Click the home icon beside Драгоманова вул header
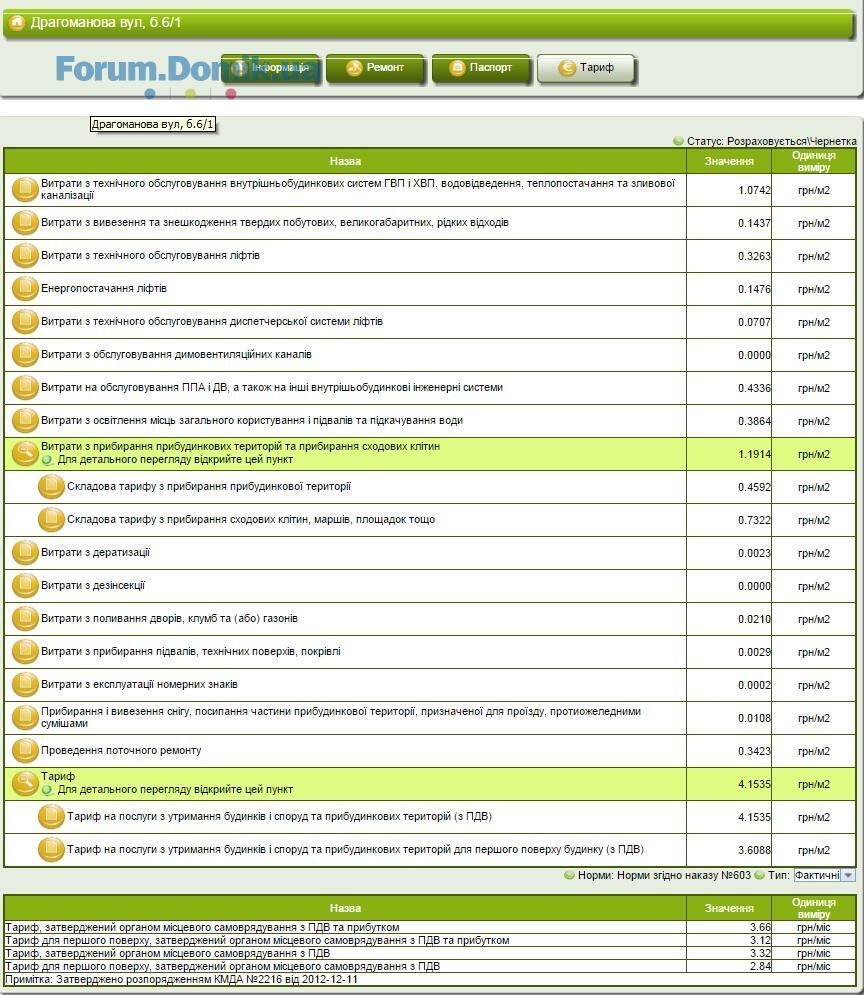The image size is (864, 995). 17,23
